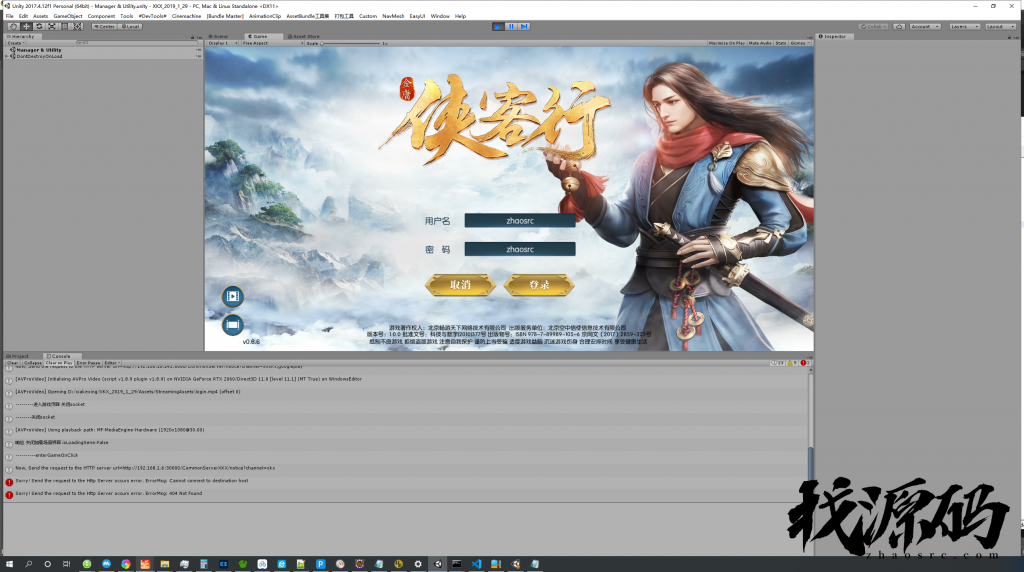Open Windows taskbar search
This screenshot has width=1024, height=572.
[x=28, y=564]
